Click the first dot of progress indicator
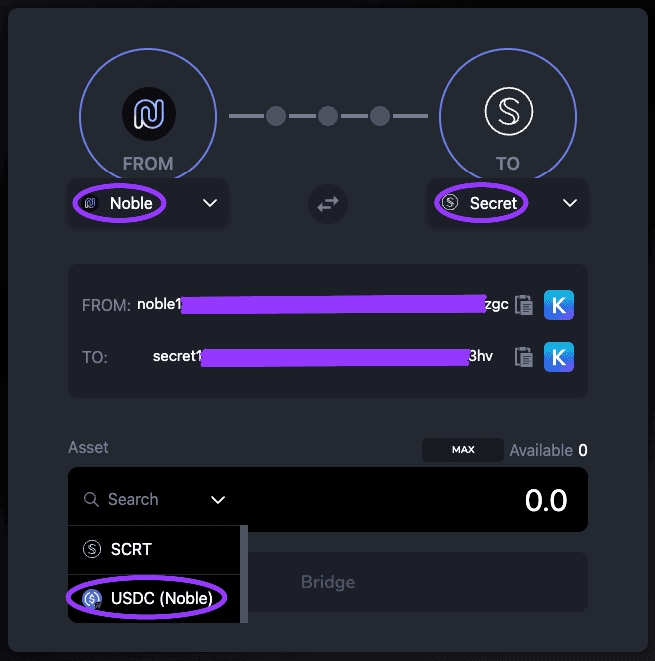 pyautogui.click(x=276, y=116)
